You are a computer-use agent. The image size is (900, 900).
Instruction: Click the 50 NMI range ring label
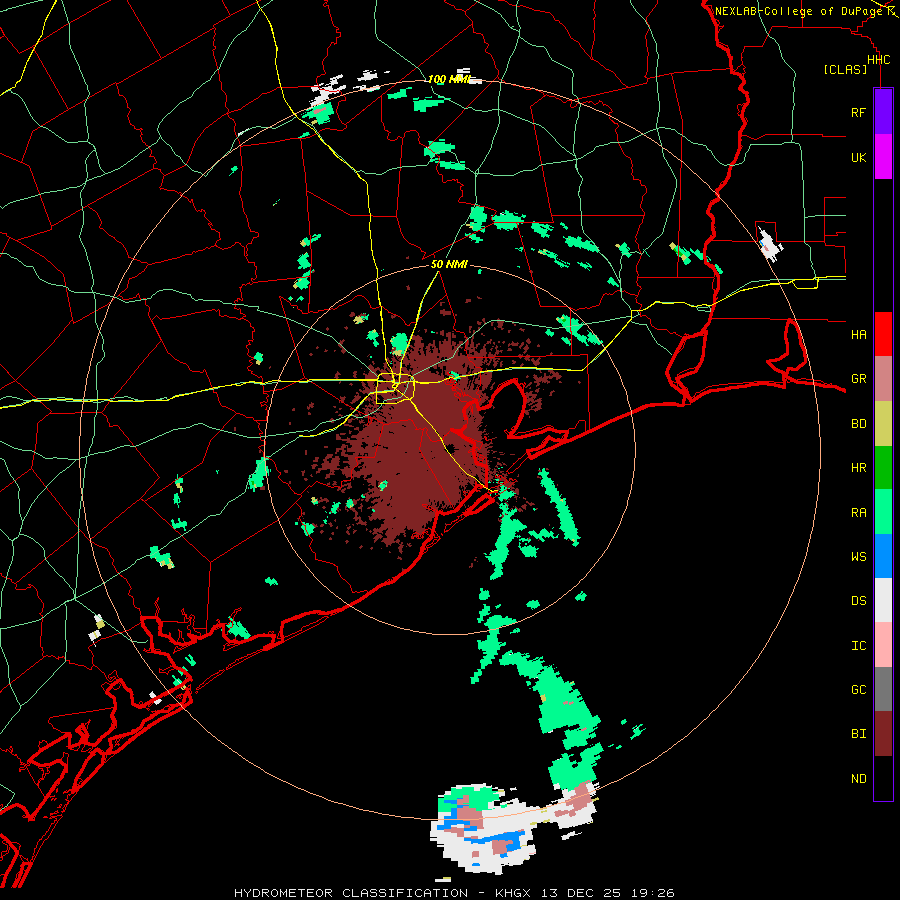tap(449, 265)
